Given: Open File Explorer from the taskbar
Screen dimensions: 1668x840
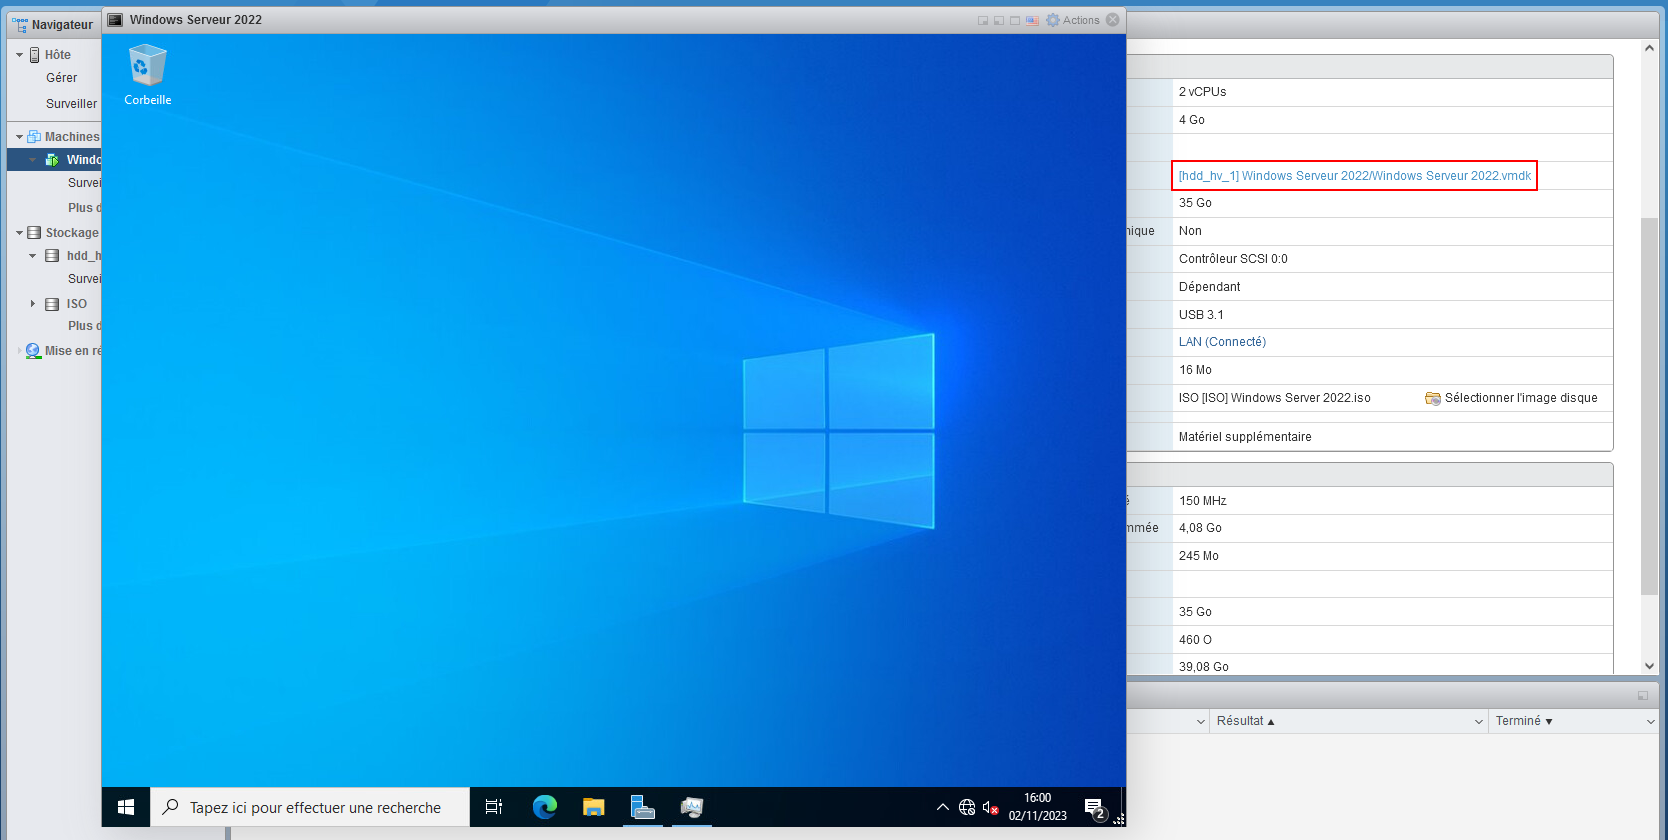Looking at the screenshot, I should tap(594, 807).
